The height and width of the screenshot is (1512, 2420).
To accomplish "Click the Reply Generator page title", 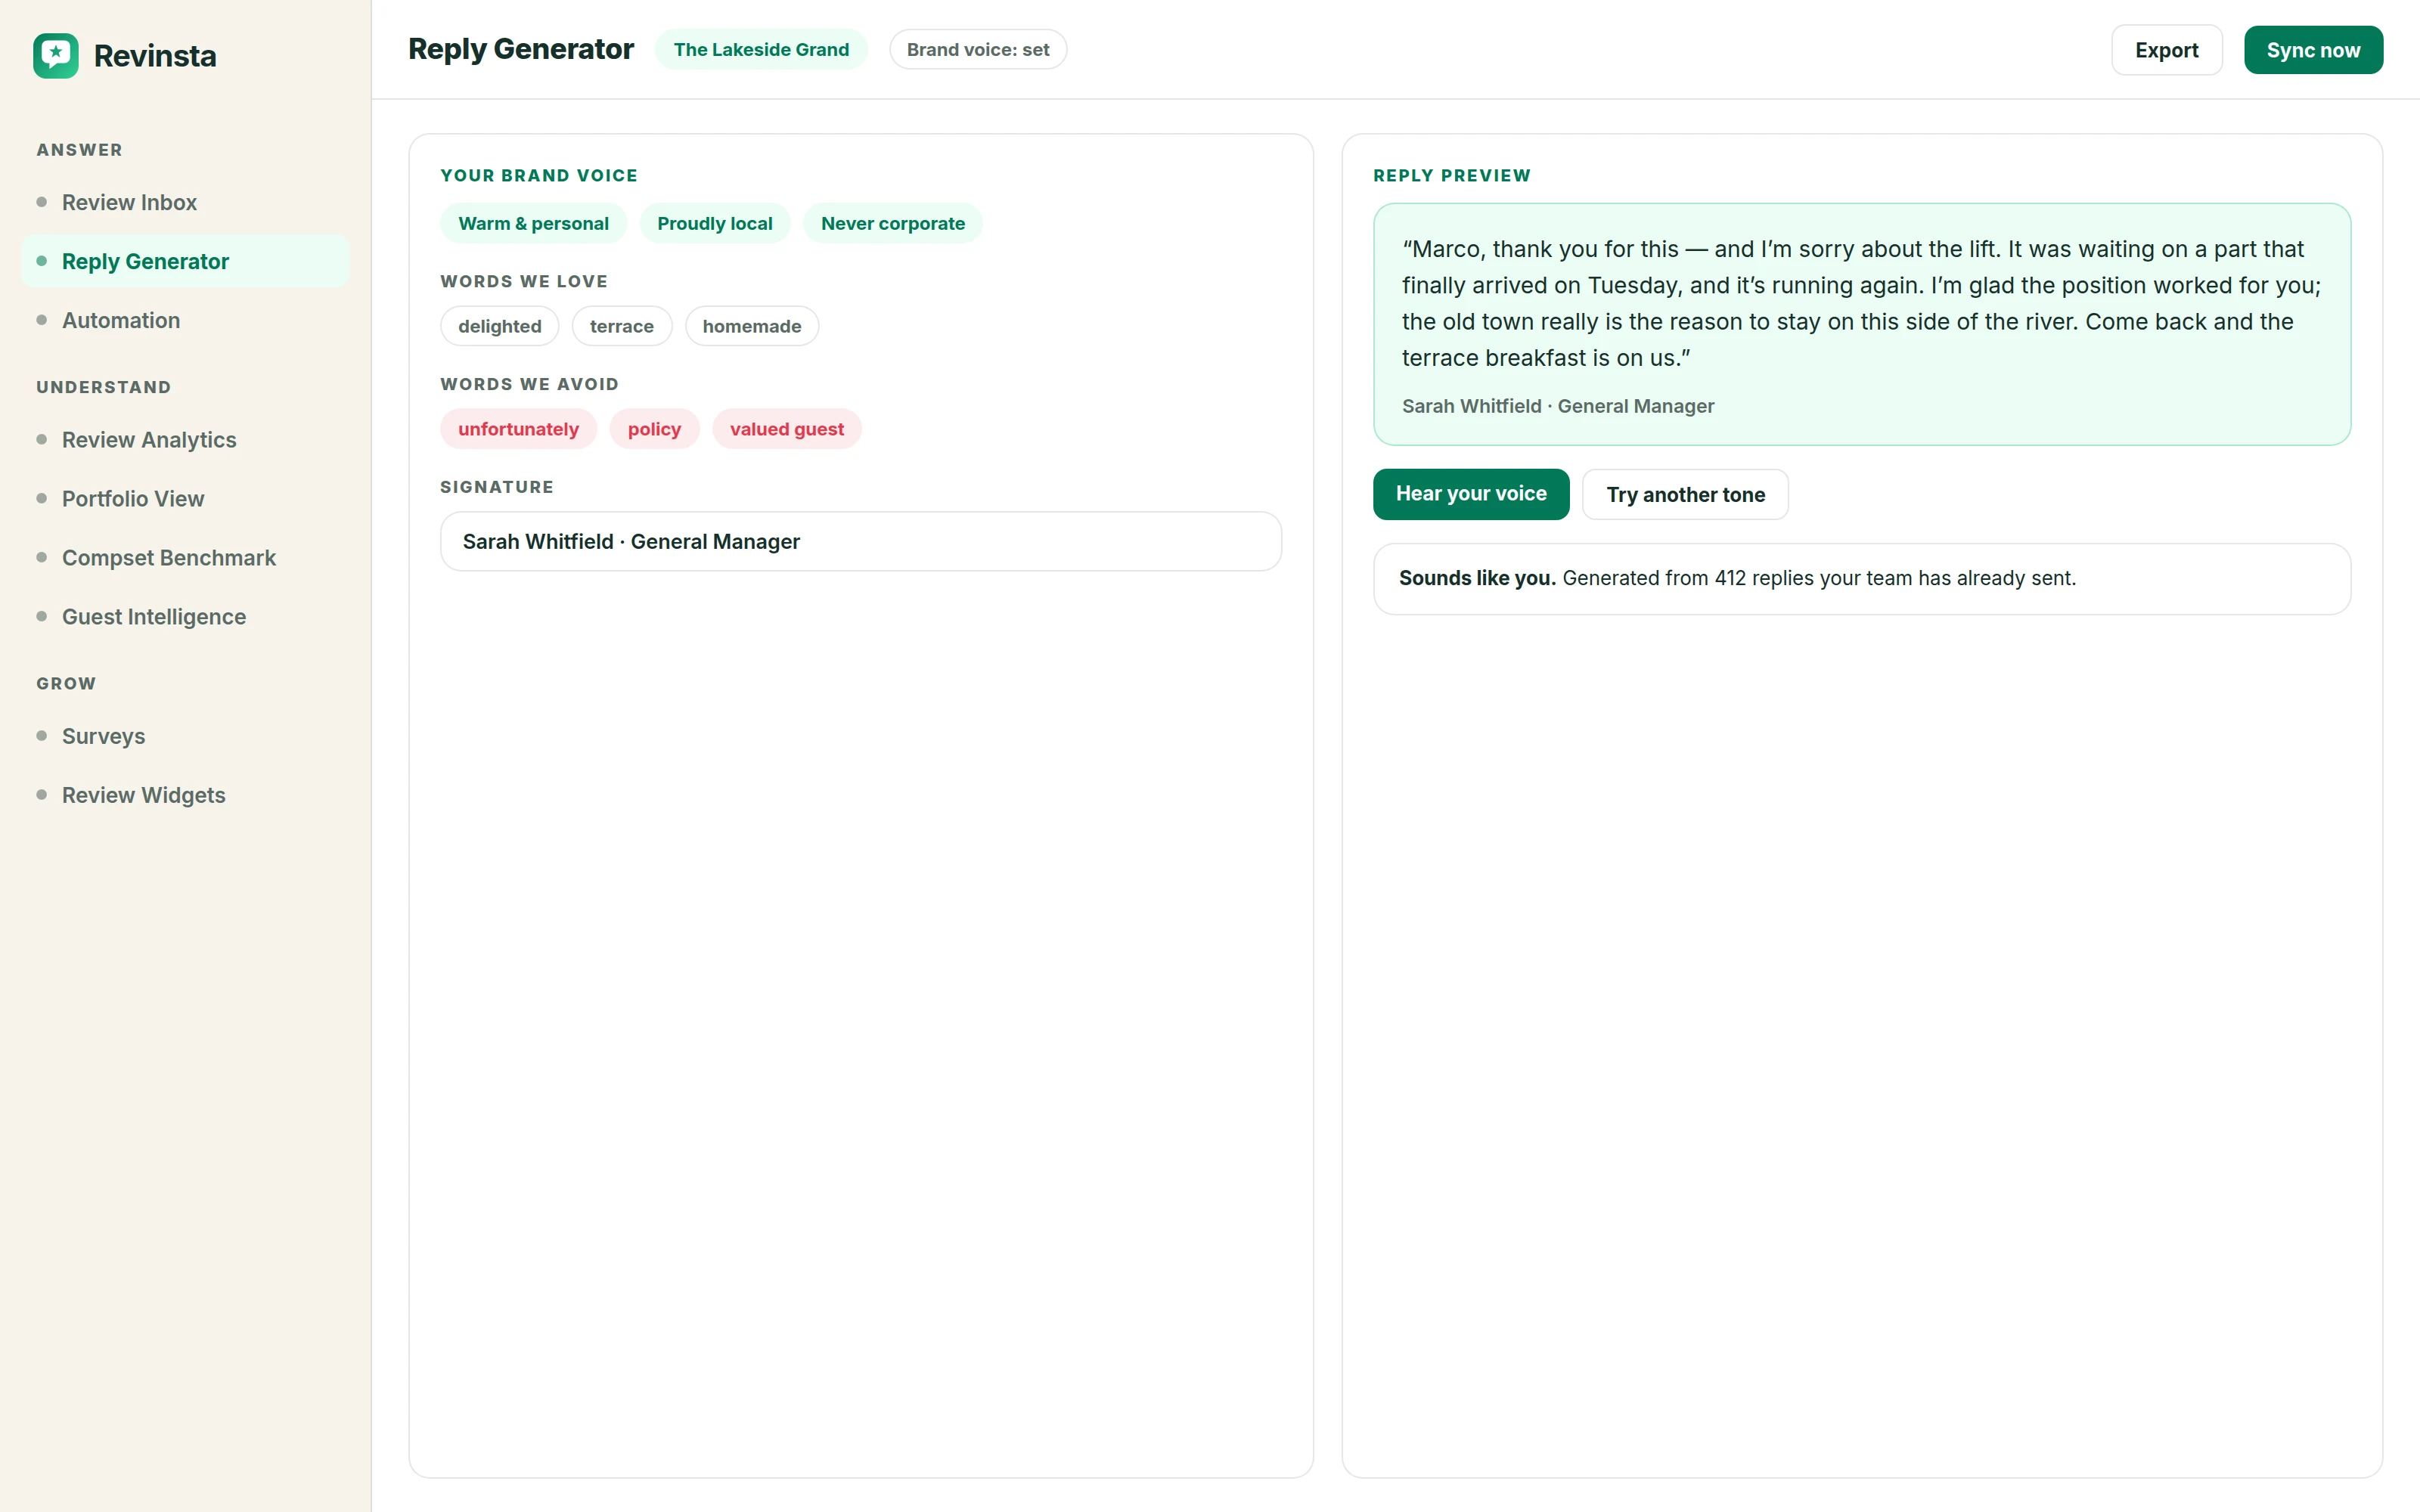I will [520, 49].
